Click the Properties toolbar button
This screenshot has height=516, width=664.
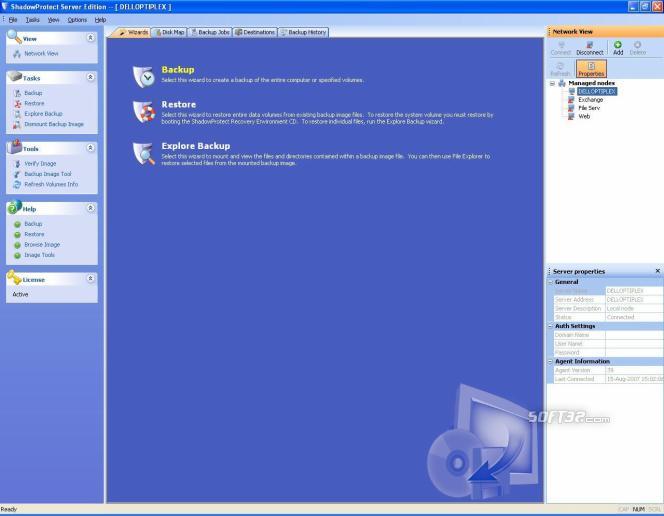pos(591,69)
